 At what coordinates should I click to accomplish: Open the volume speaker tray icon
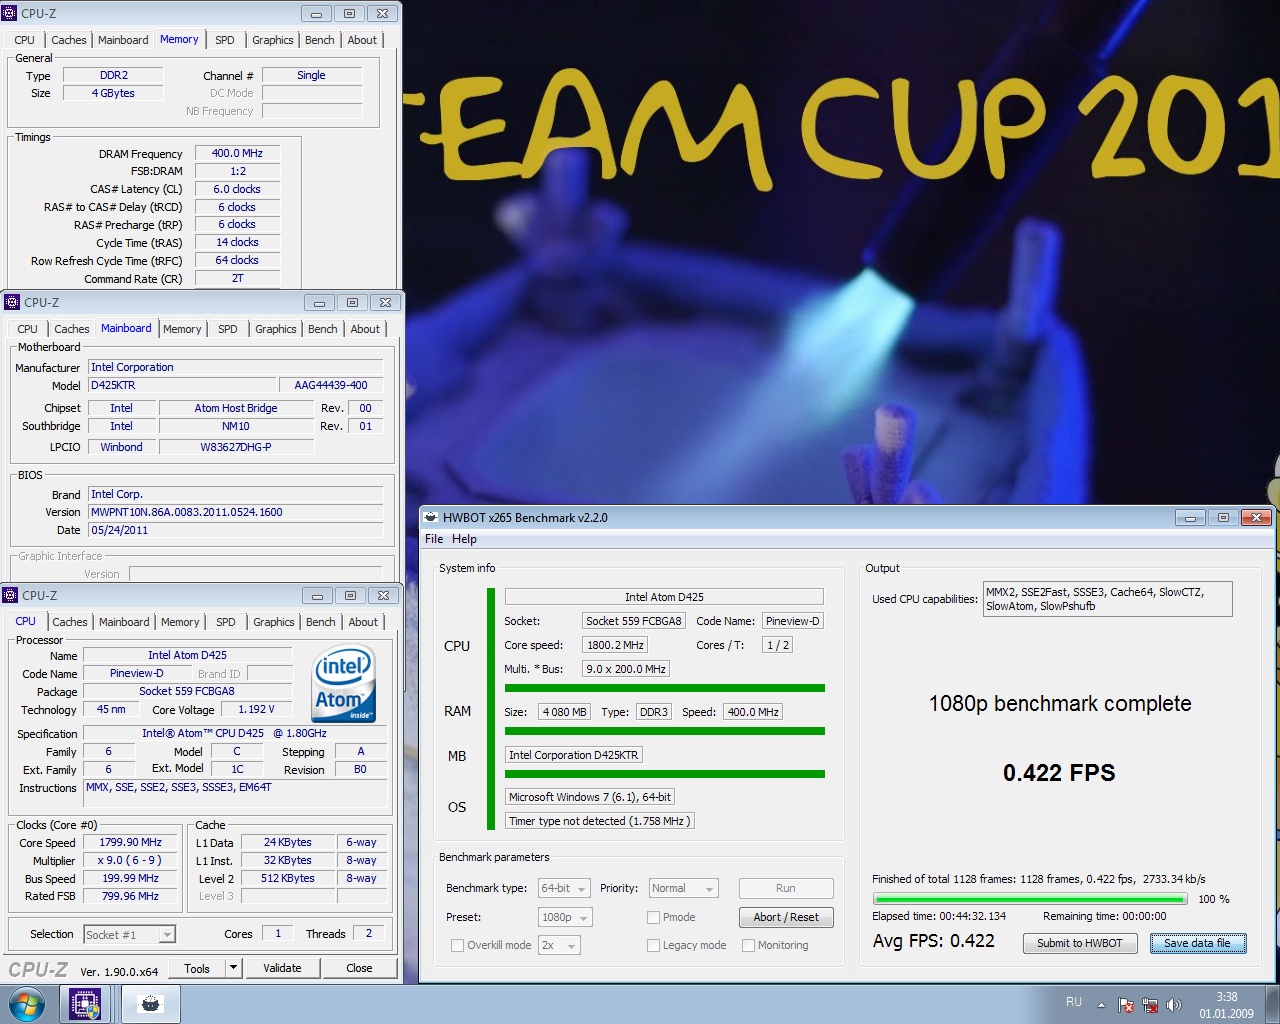click(x=1174, y=1005)
